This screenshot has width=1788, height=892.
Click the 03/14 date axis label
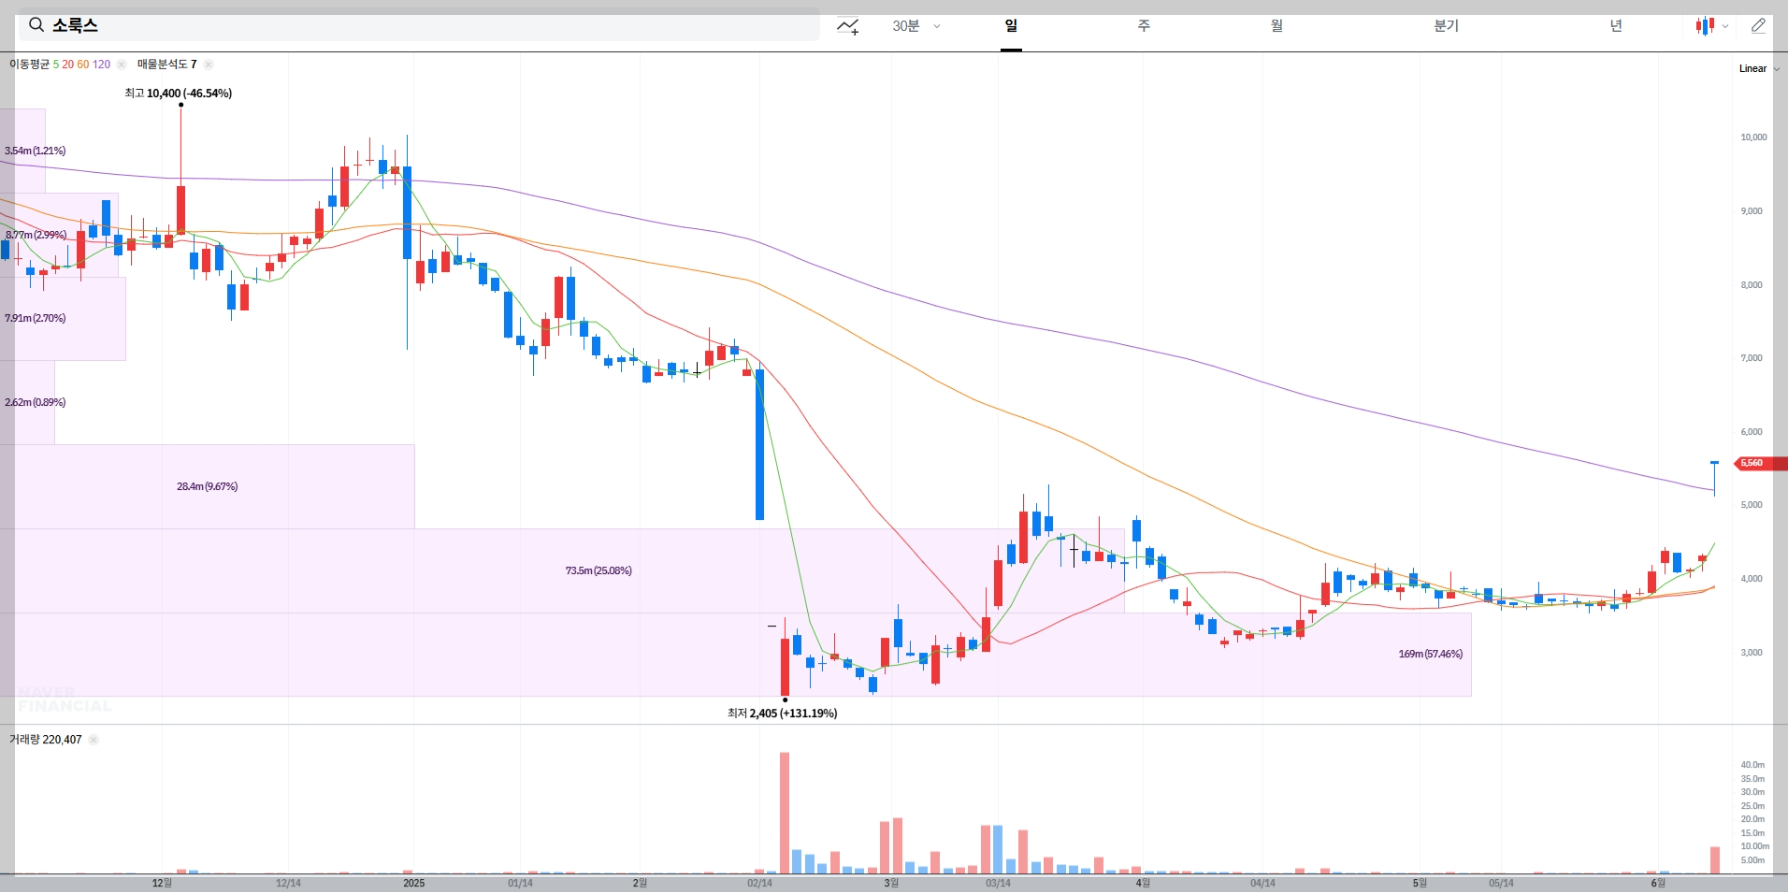998,883
